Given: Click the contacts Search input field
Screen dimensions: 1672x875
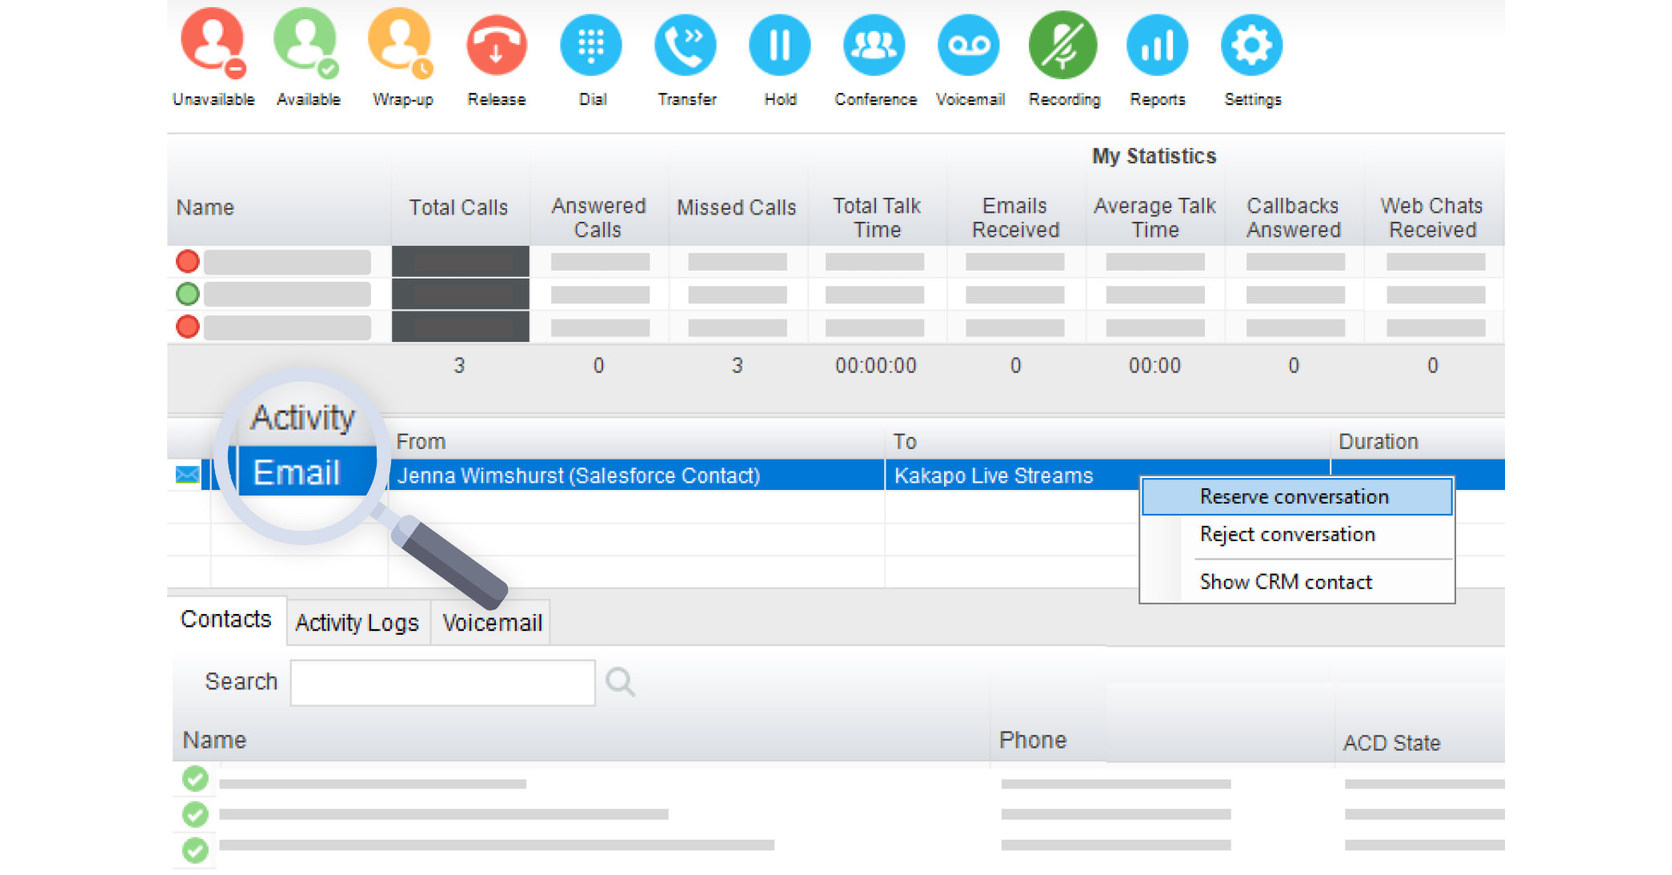Looking at the screenshot, I should (442, 683).
